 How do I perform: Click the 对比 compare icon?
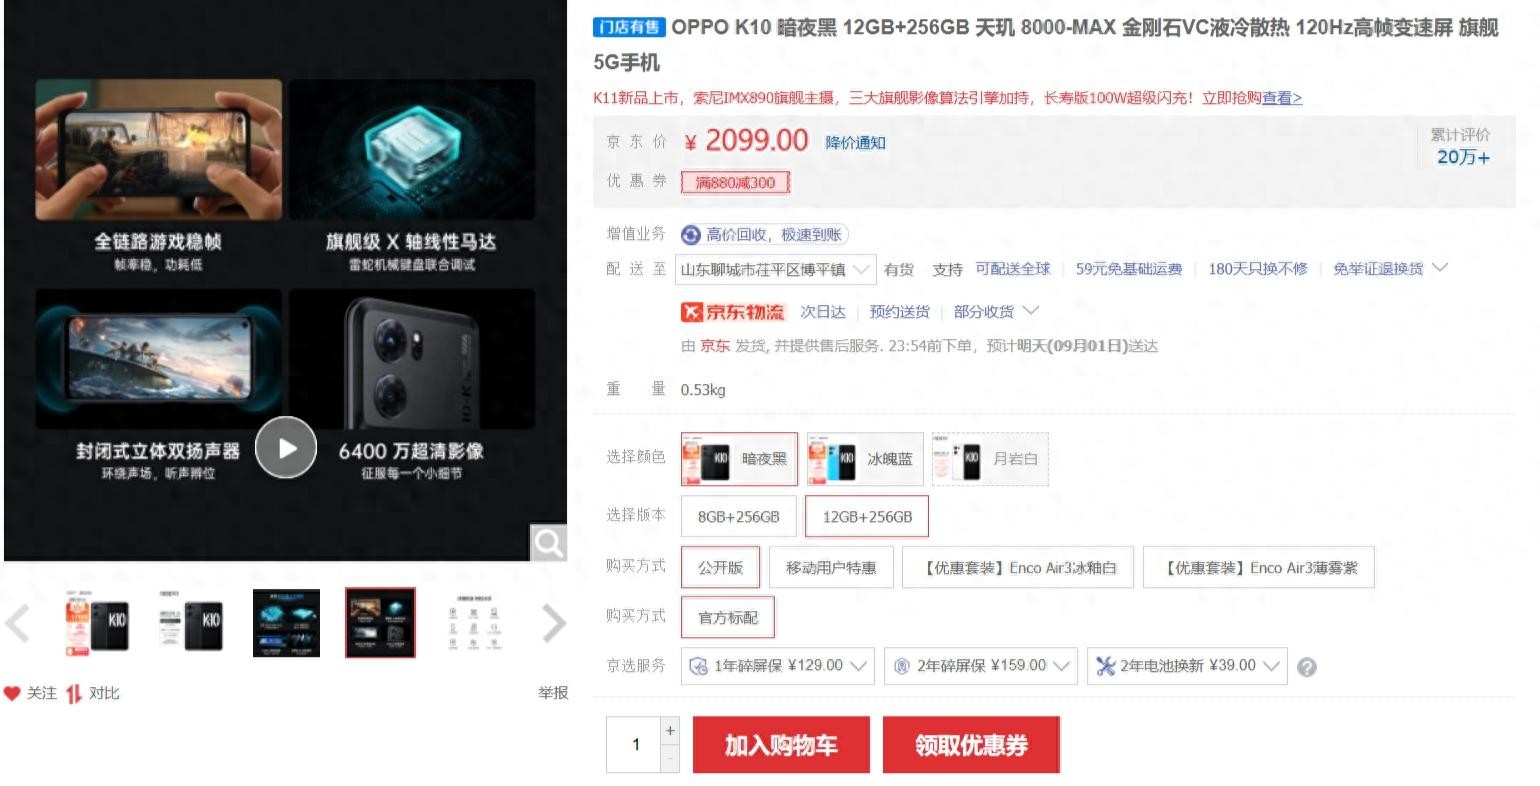click(x=73, y=693)
